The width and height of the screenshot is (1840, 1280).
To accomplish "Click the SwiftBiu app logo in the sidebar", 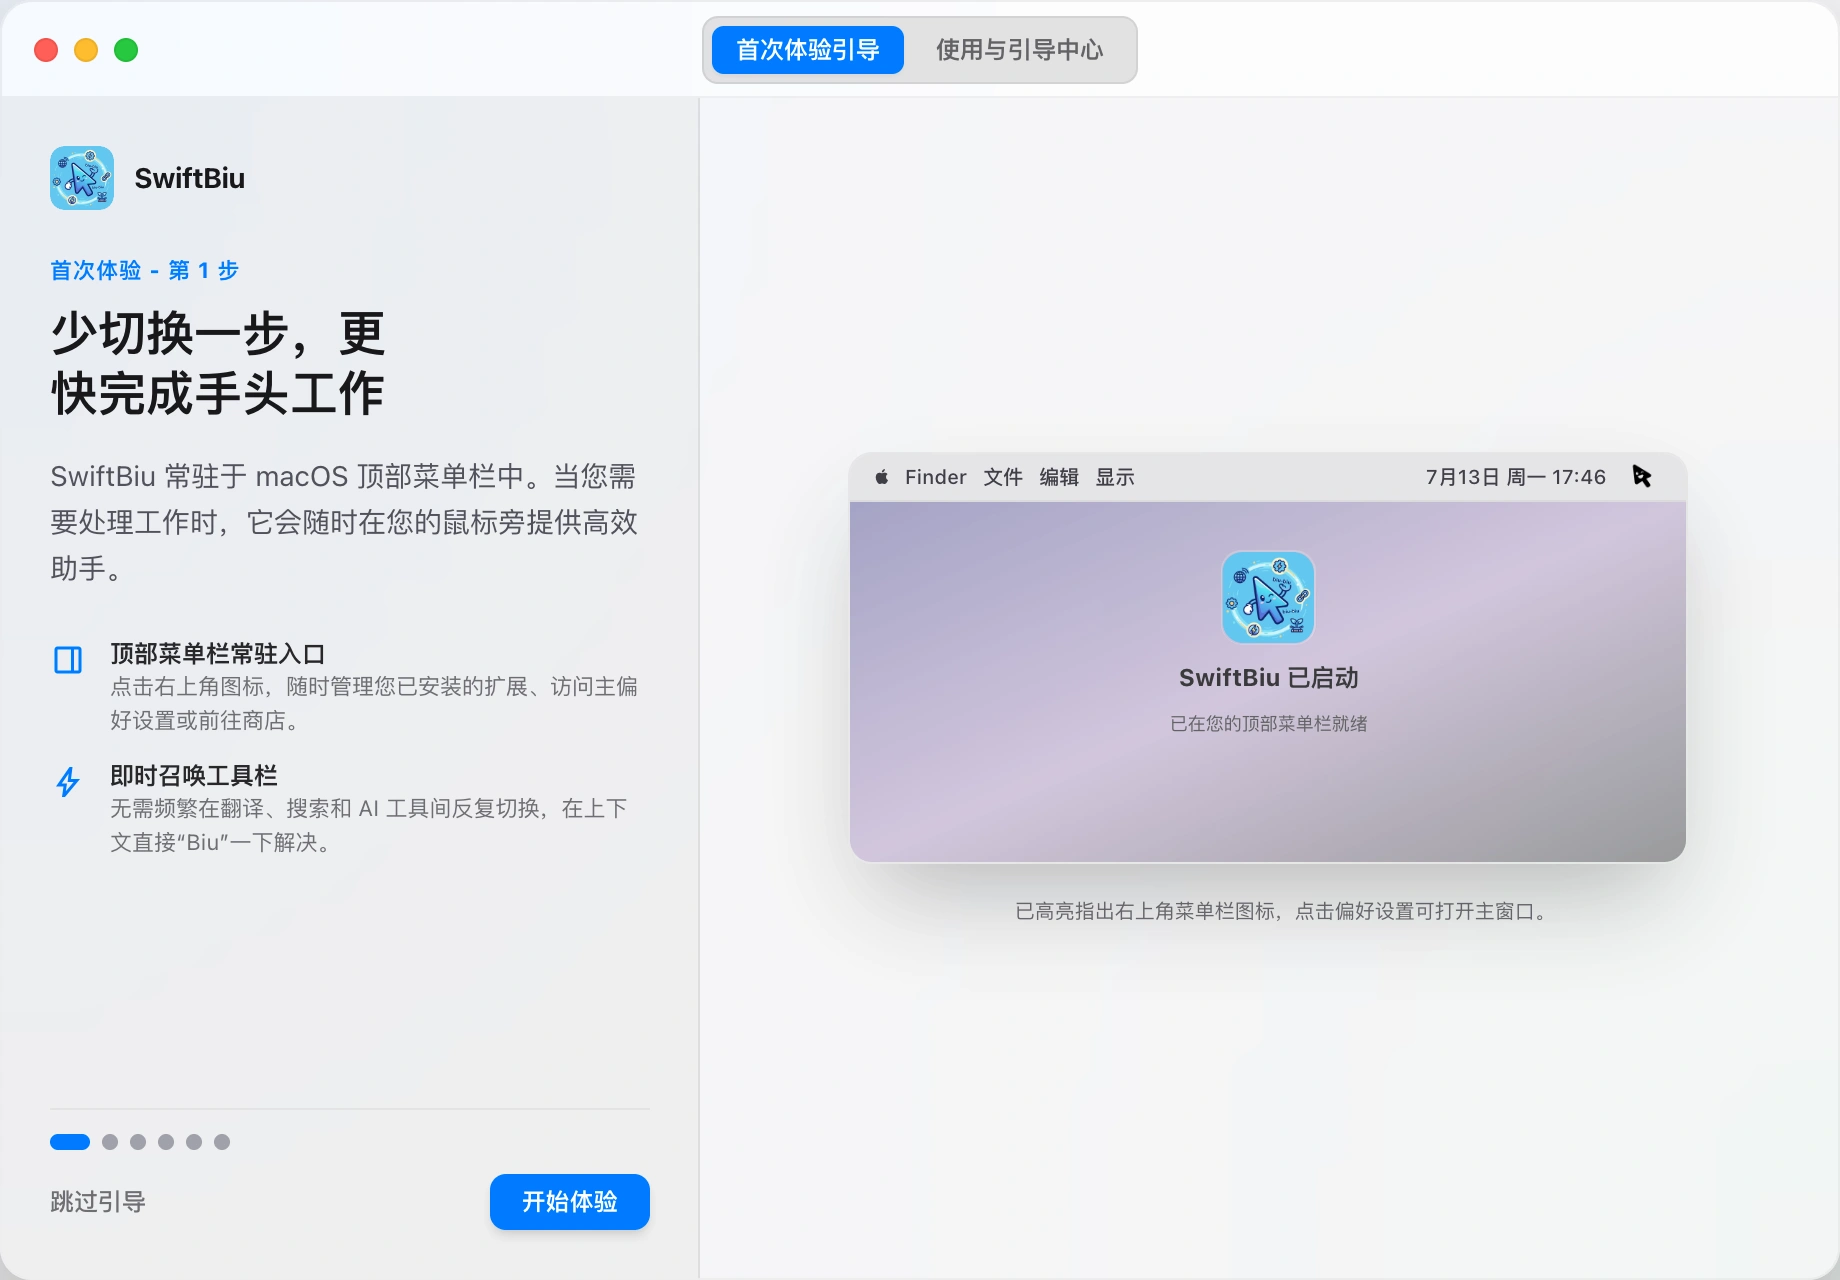I will click(82, 178).
